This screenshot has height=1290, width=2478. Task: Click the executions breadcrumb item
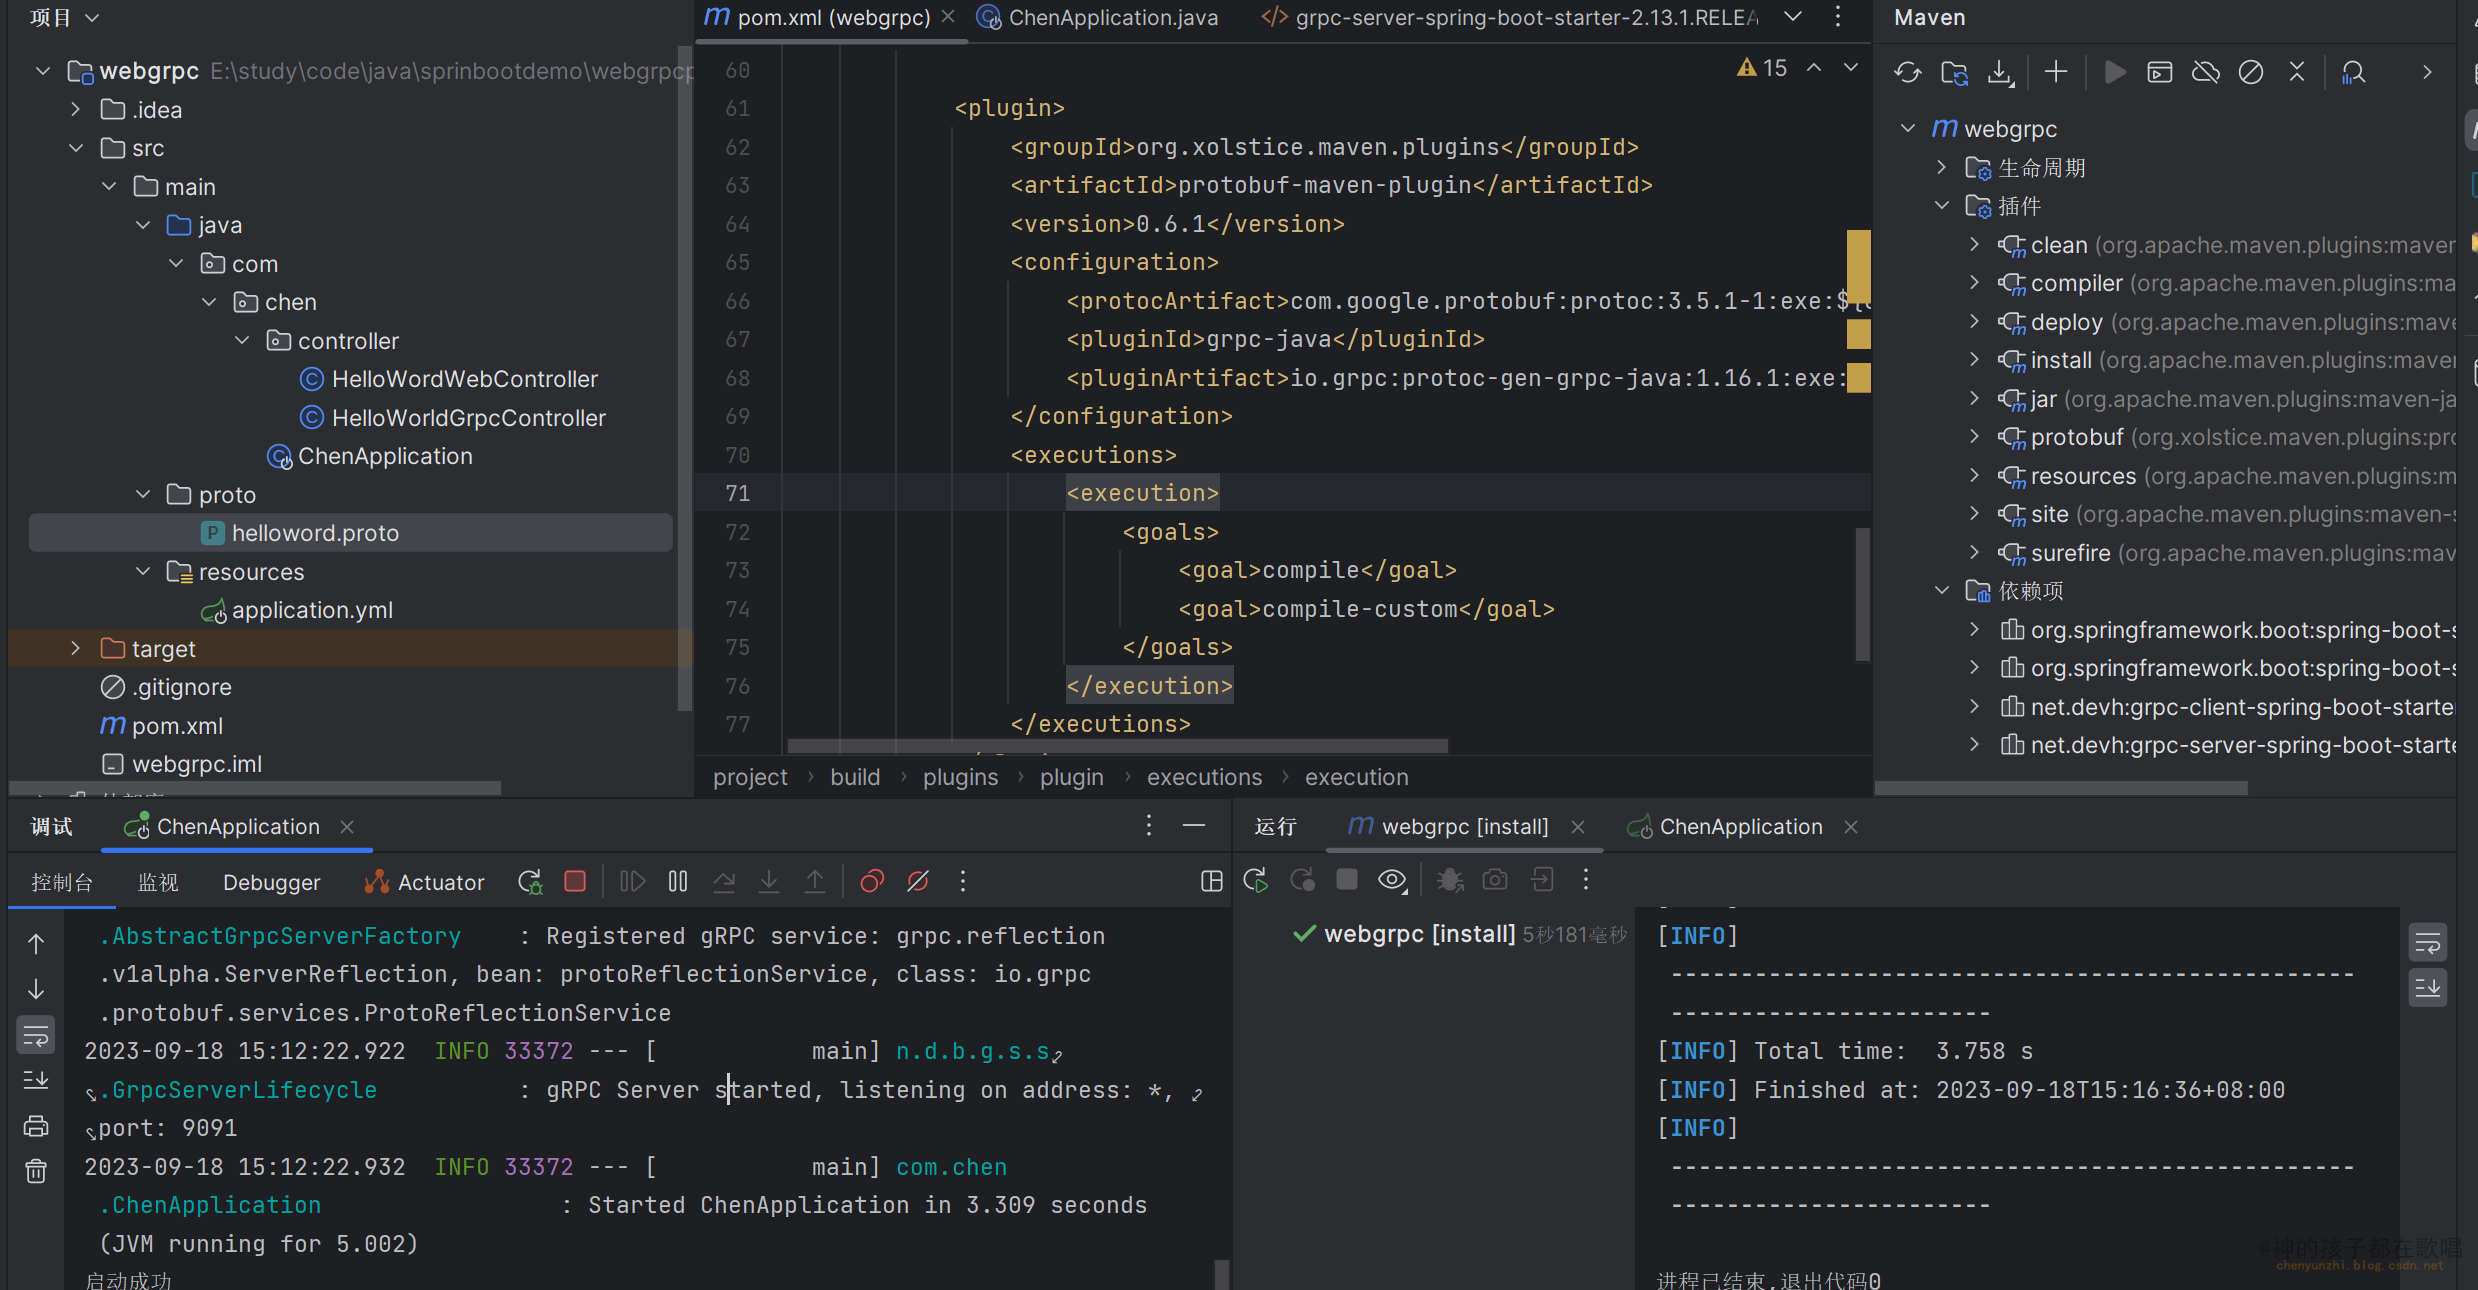[1204, 777]
